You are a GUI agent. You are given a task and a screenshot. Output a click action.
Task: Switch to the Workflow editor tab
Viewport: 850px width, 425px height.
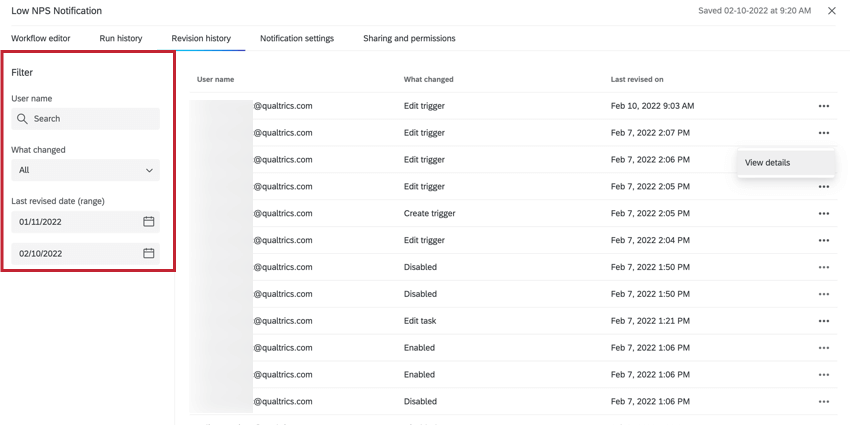point(41,39)
